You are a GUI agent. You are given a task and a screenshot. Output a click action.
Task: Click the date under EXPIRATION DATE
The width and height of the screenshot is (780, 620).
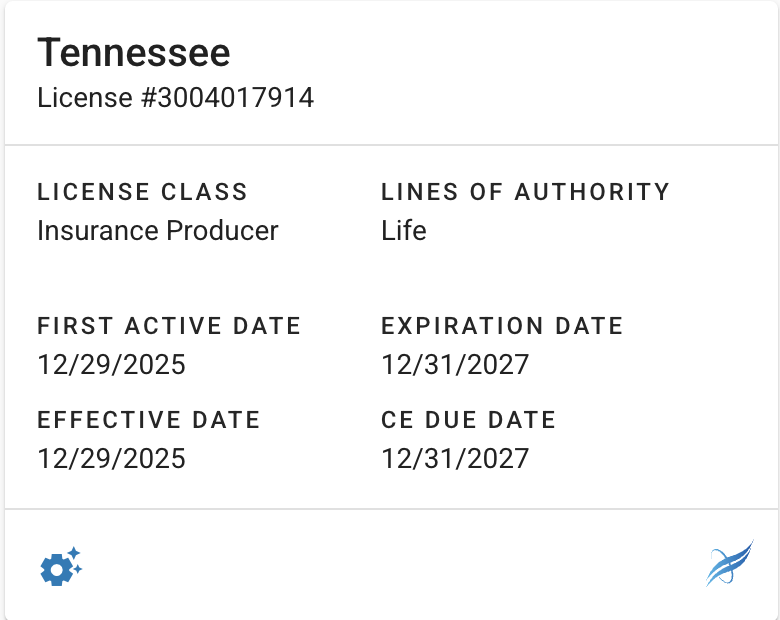pyautogui.click(x=455, y=364)
